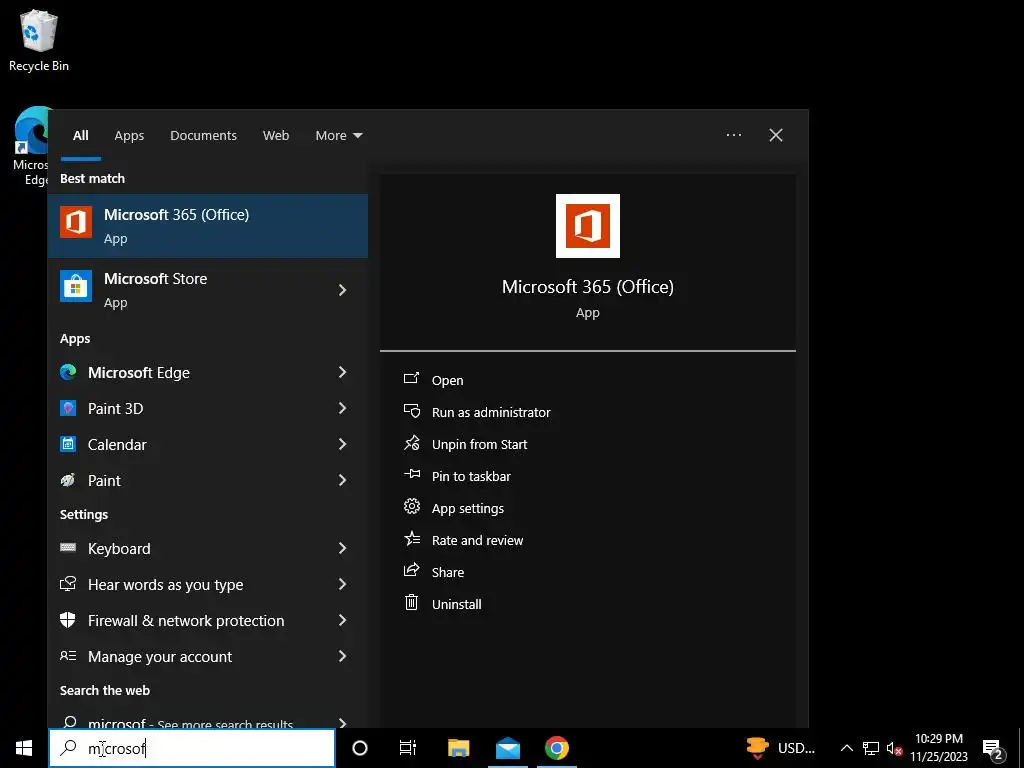
Task: Click the Paint 3D app icon
Action: pos(68,408)
